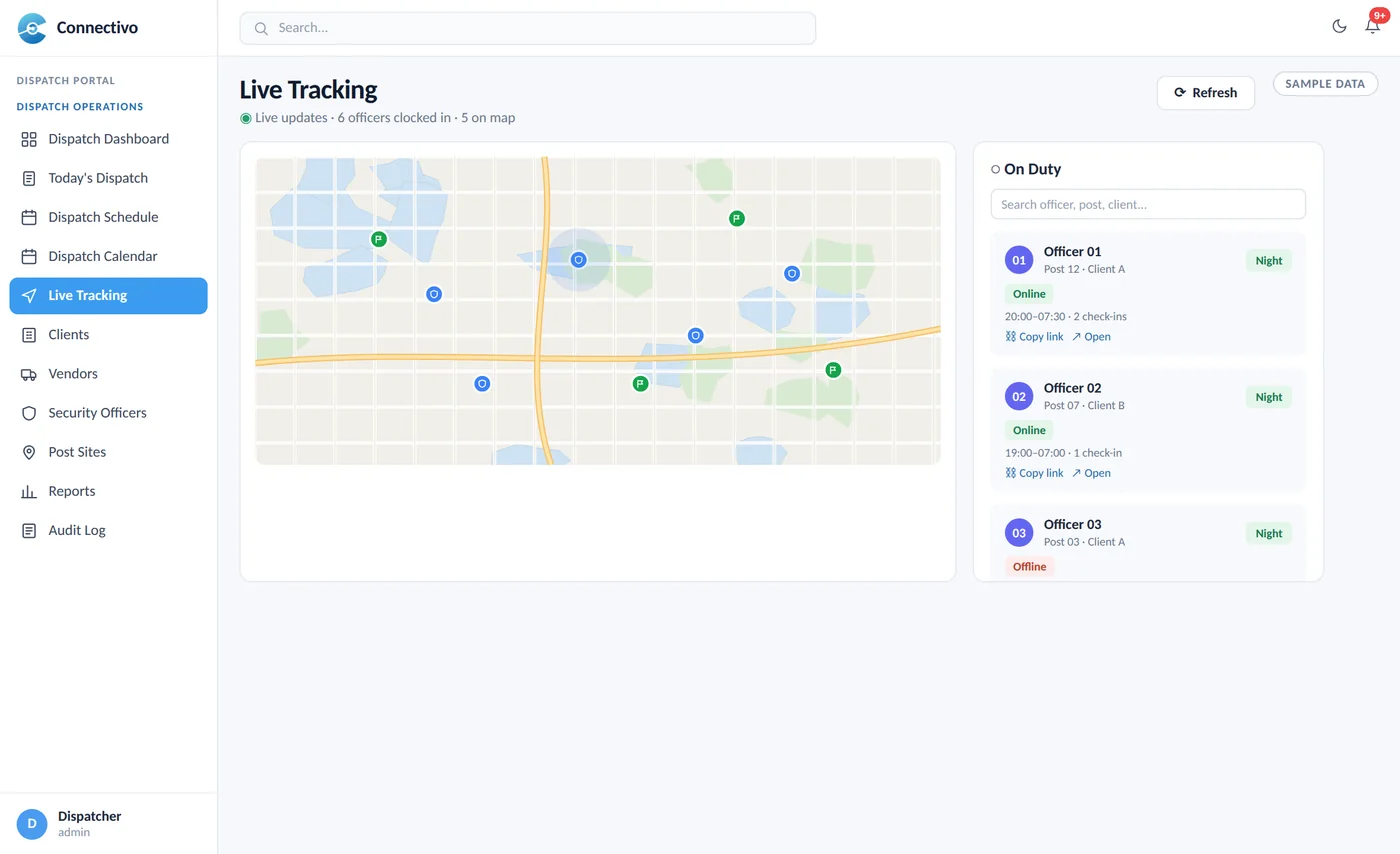The image size is (1400, 854).
Task: Click the DISPATCH OPERATIONS section label
Action: [80, 107]
